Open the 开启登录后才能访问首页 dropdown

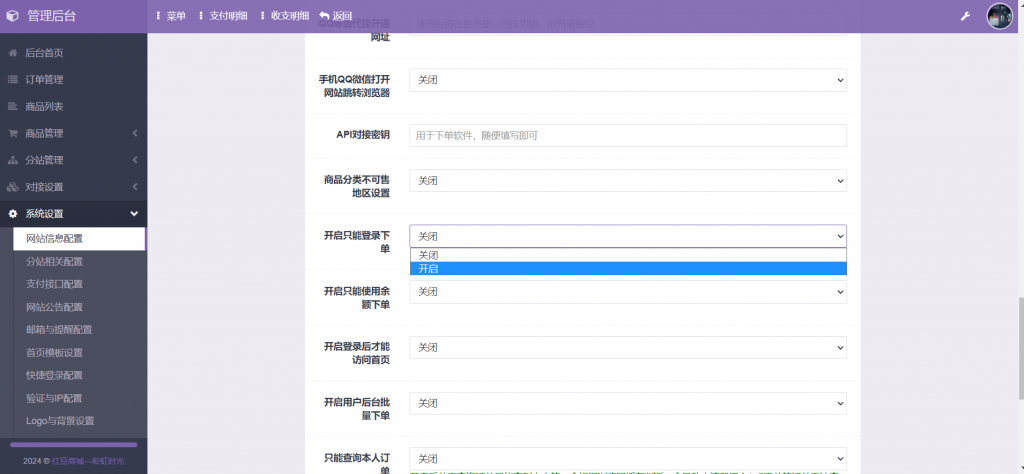click(628, 347)
